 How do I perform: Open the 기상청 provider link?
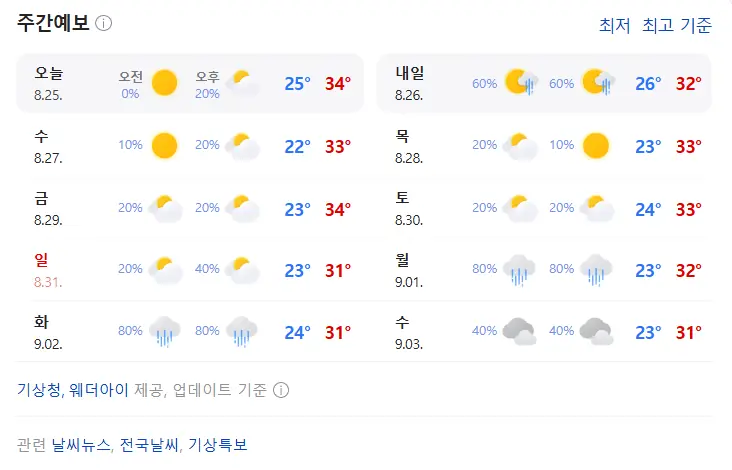(x=39, y=389)
